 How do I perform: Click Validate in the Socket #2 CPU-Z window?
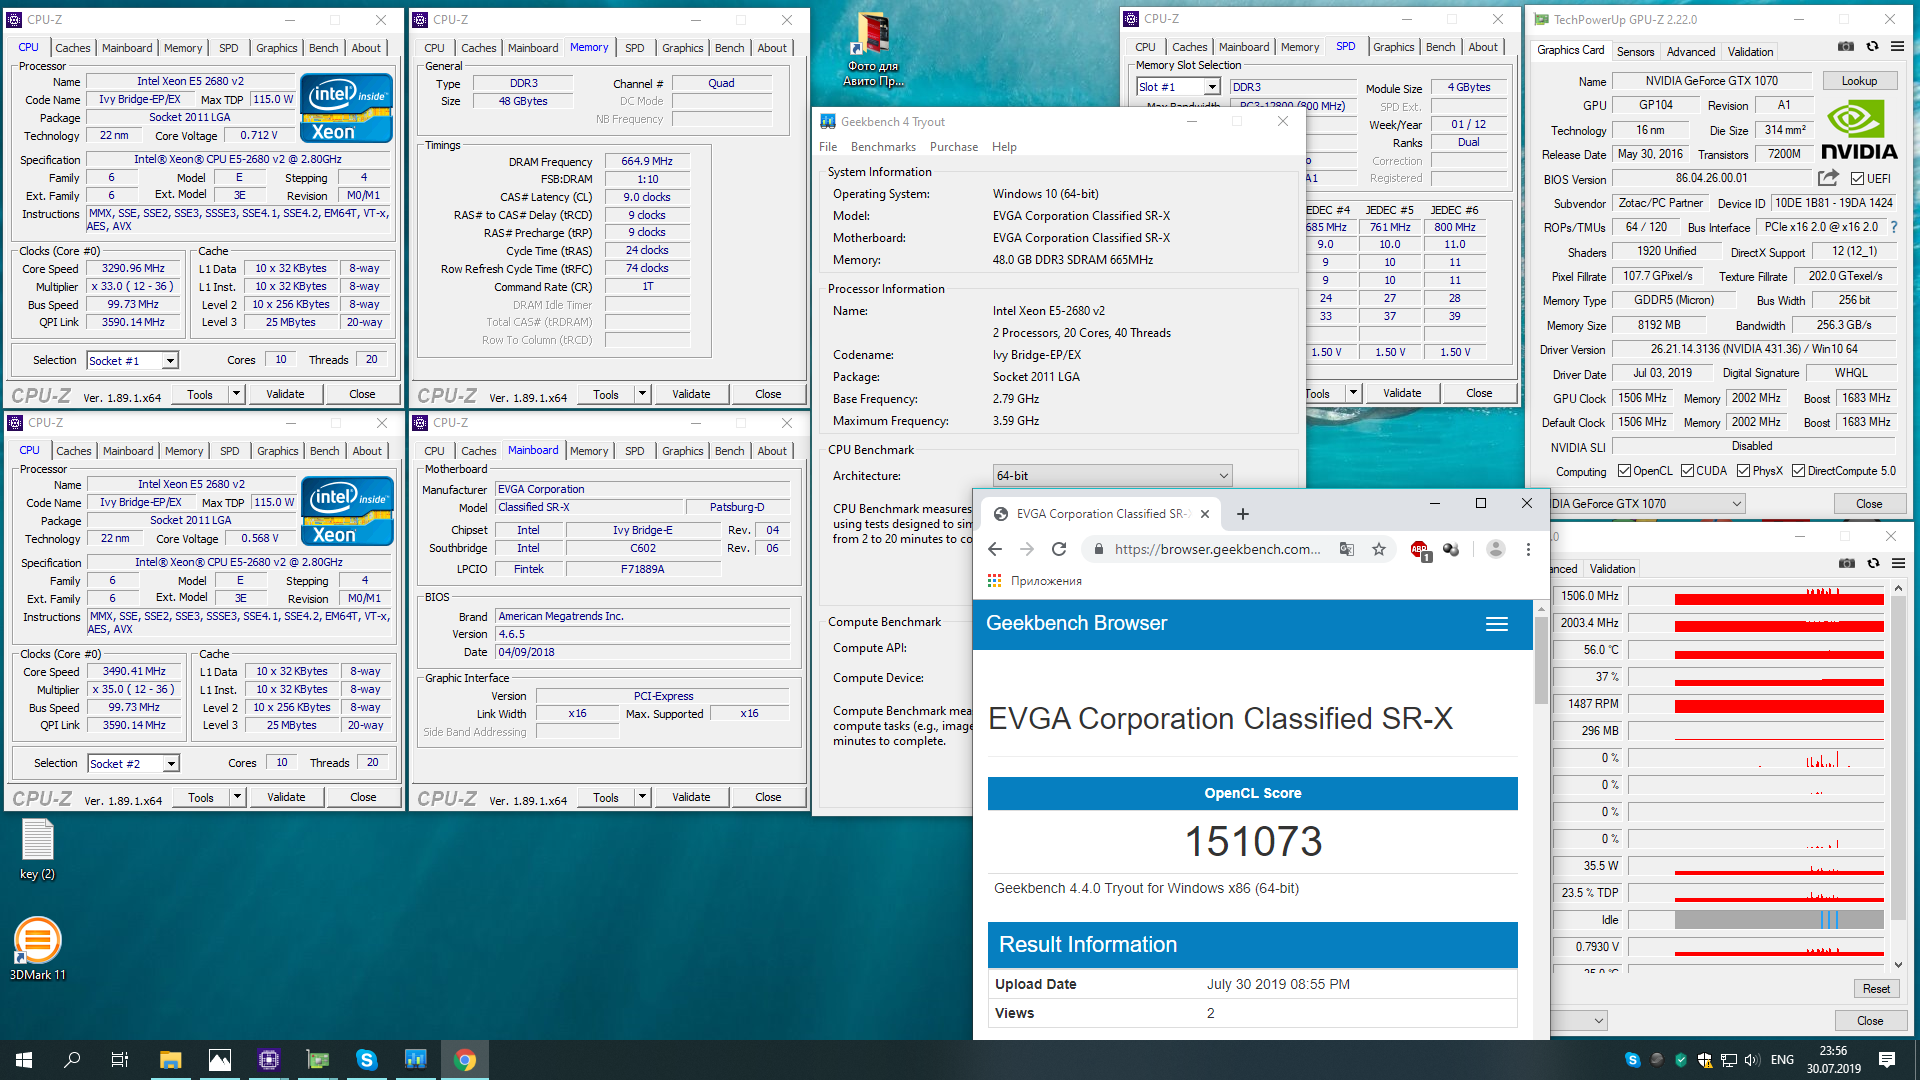tap(286, 797)
